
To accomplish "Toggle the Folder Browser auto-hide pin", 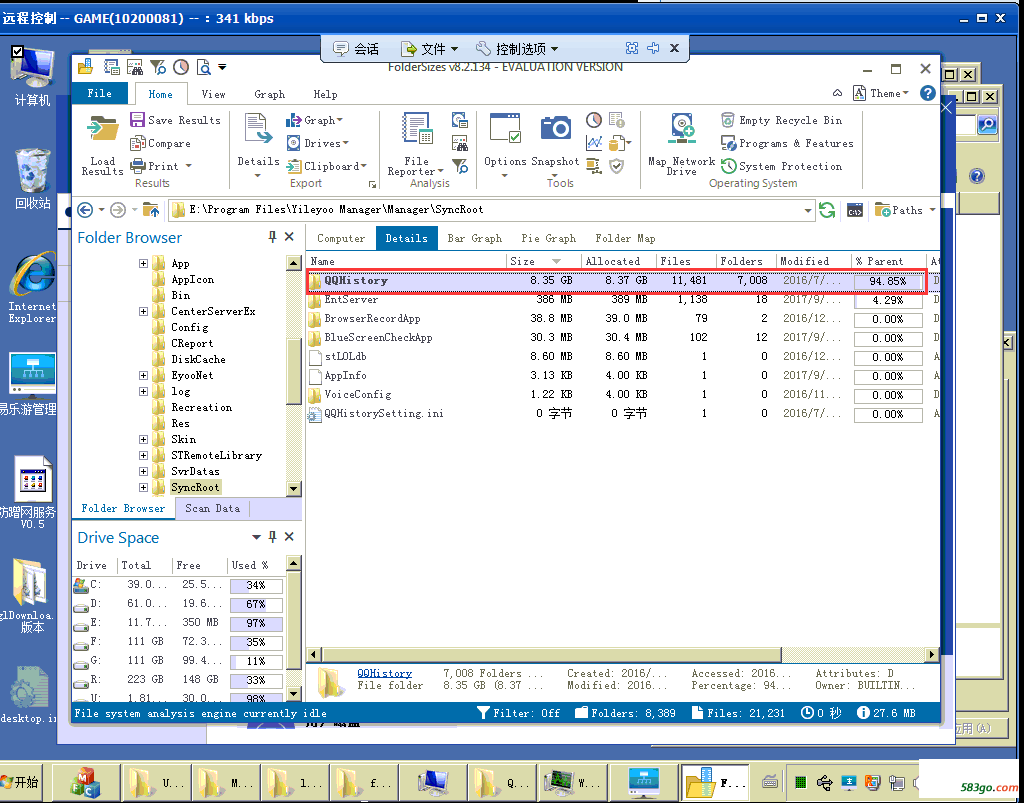I will [x=272, y=237].
